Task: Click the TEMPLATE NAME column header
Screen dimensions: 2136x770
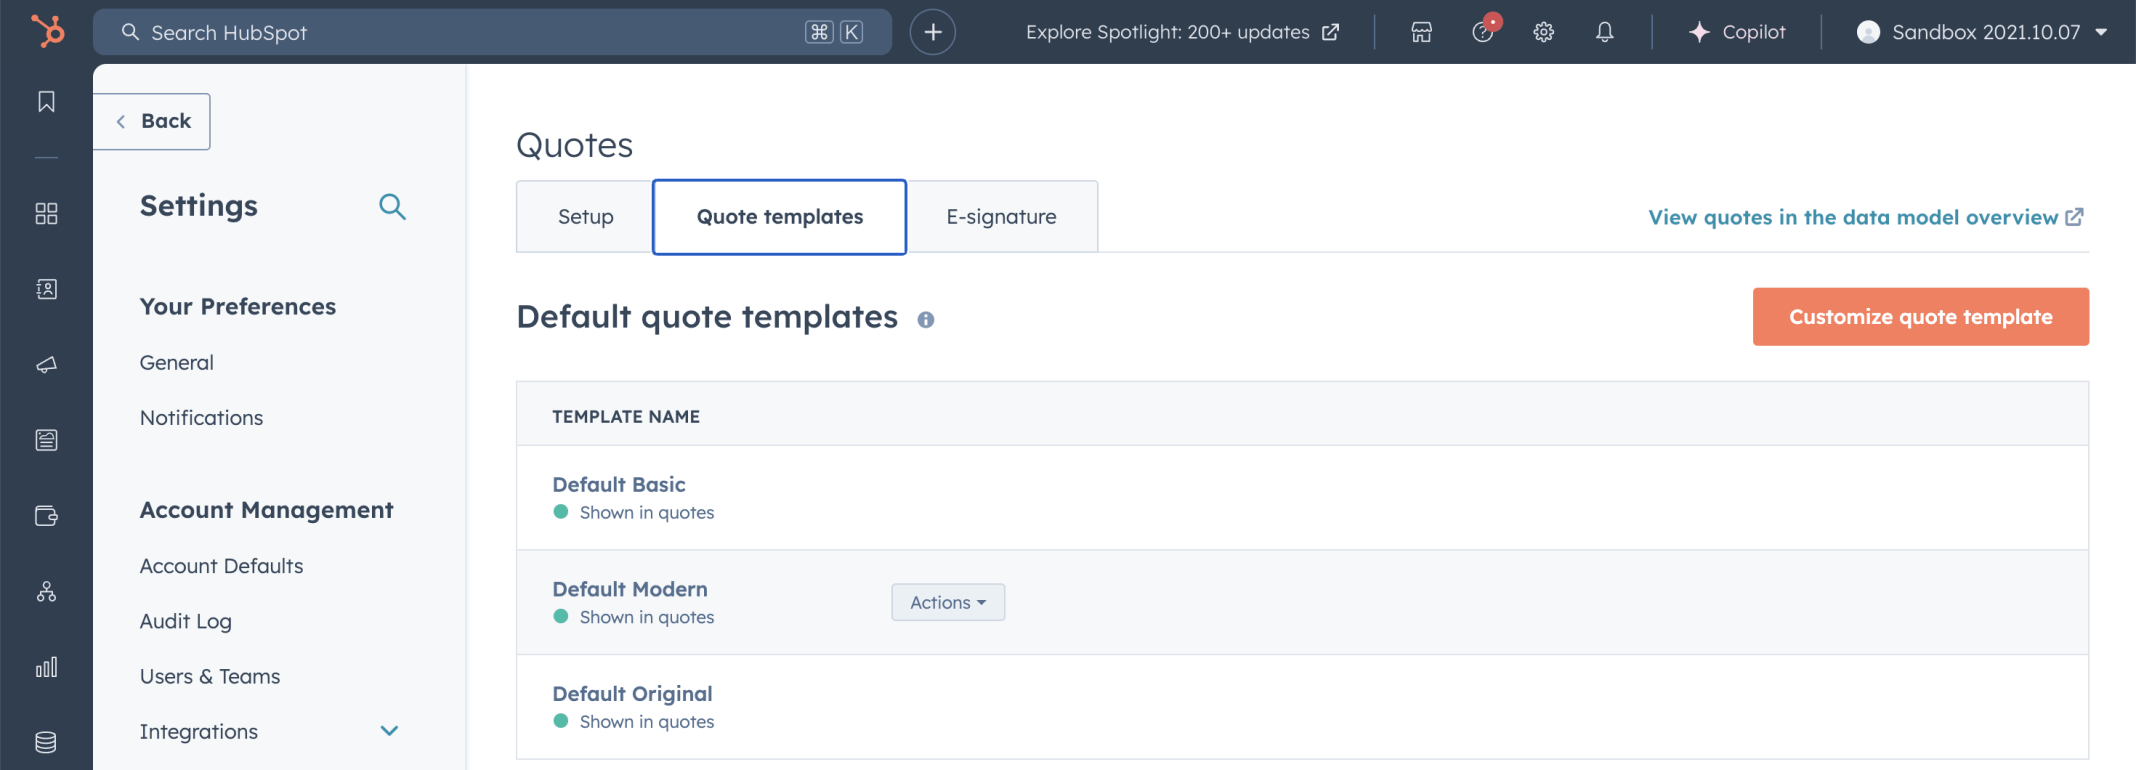Action: pos(626,417)
